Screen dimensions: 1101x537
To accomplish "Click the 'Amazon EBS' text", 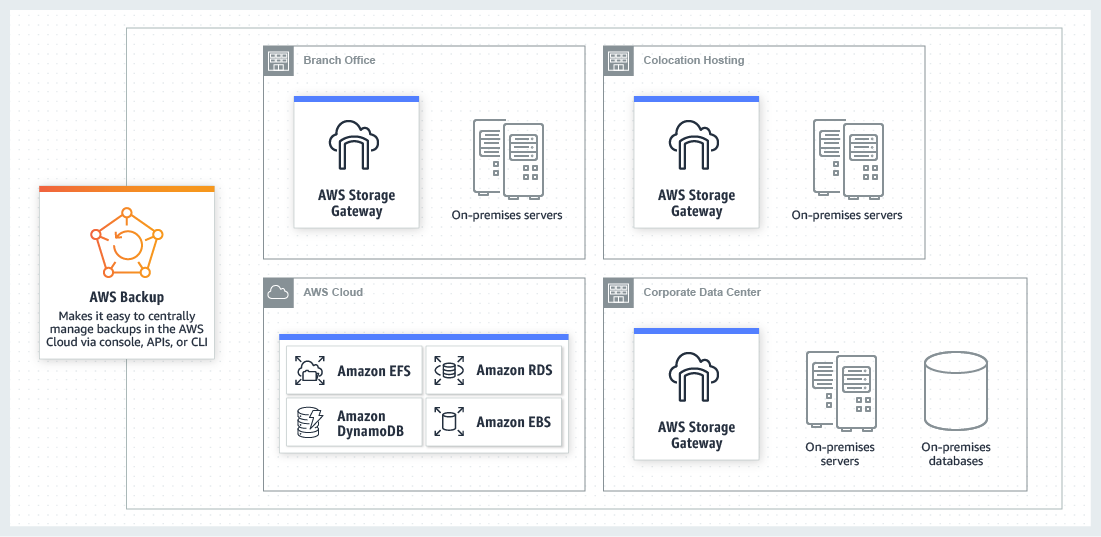I will (514, 422).
